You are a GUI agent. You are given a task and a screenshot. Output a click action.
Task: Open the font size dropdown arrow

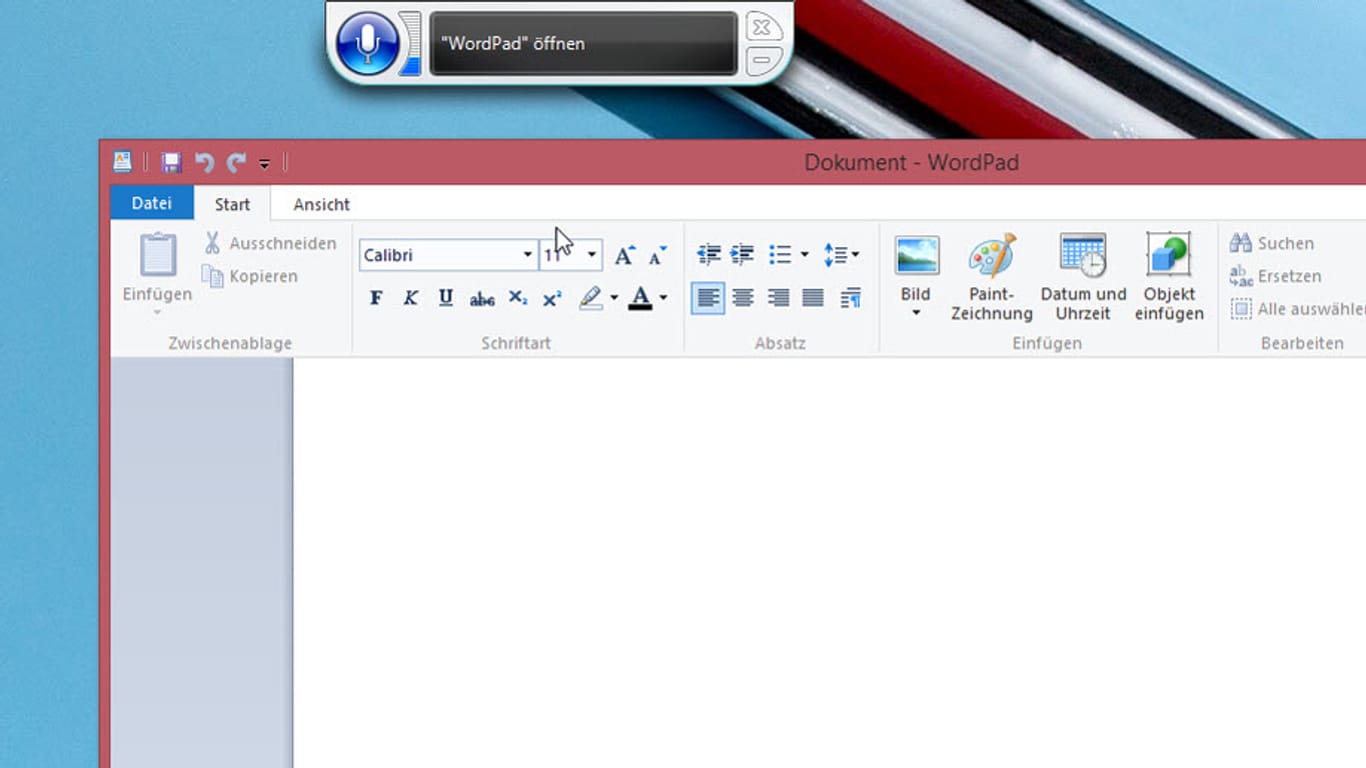coord(592,255)
